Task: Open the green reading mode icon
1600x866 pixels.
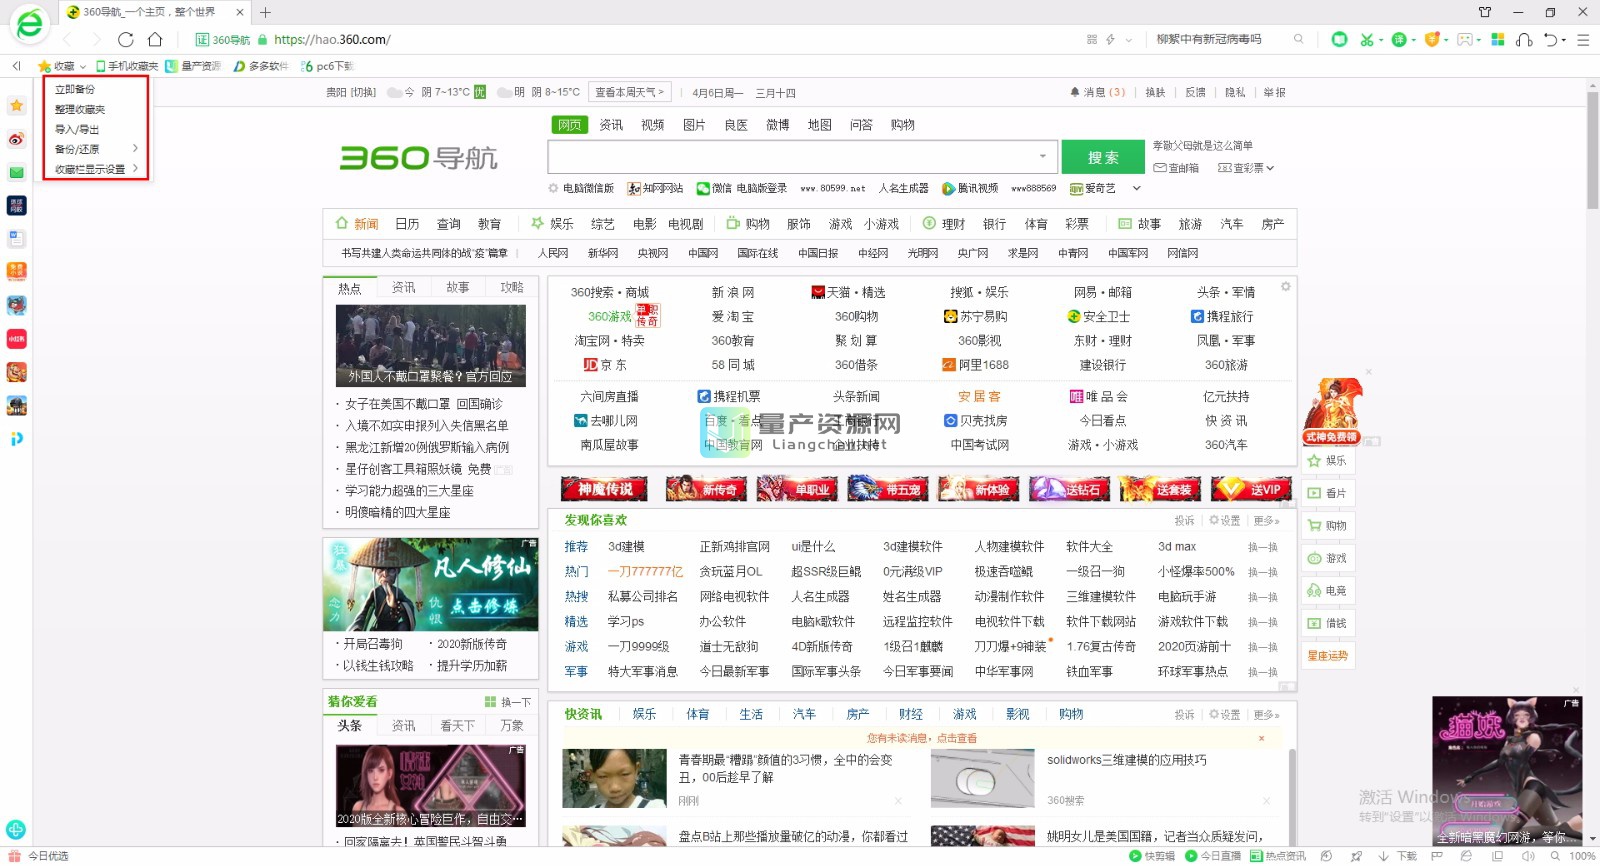Action: tap(1340, 40)
